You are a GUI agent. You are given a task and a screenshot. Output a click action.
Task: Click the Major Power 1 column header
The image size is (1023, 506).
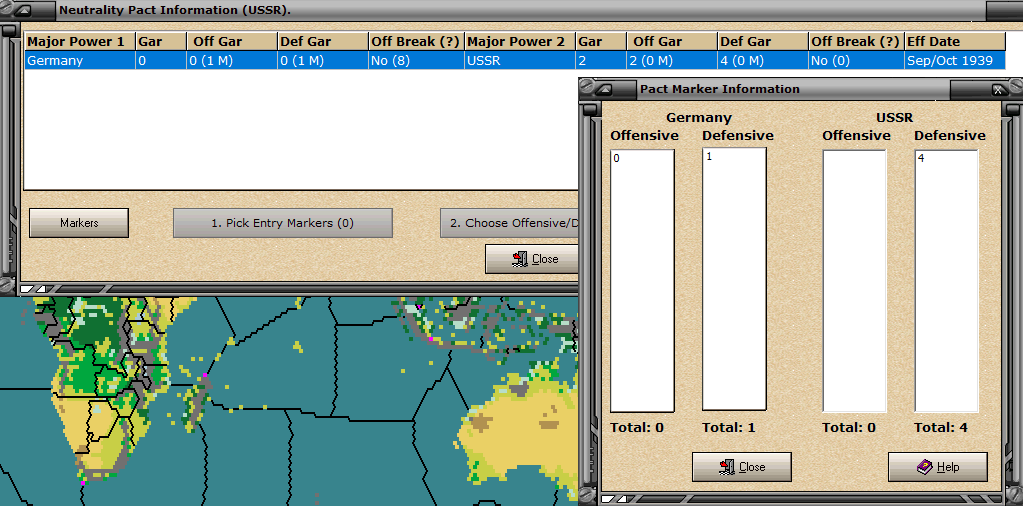[x=80, y=42]
